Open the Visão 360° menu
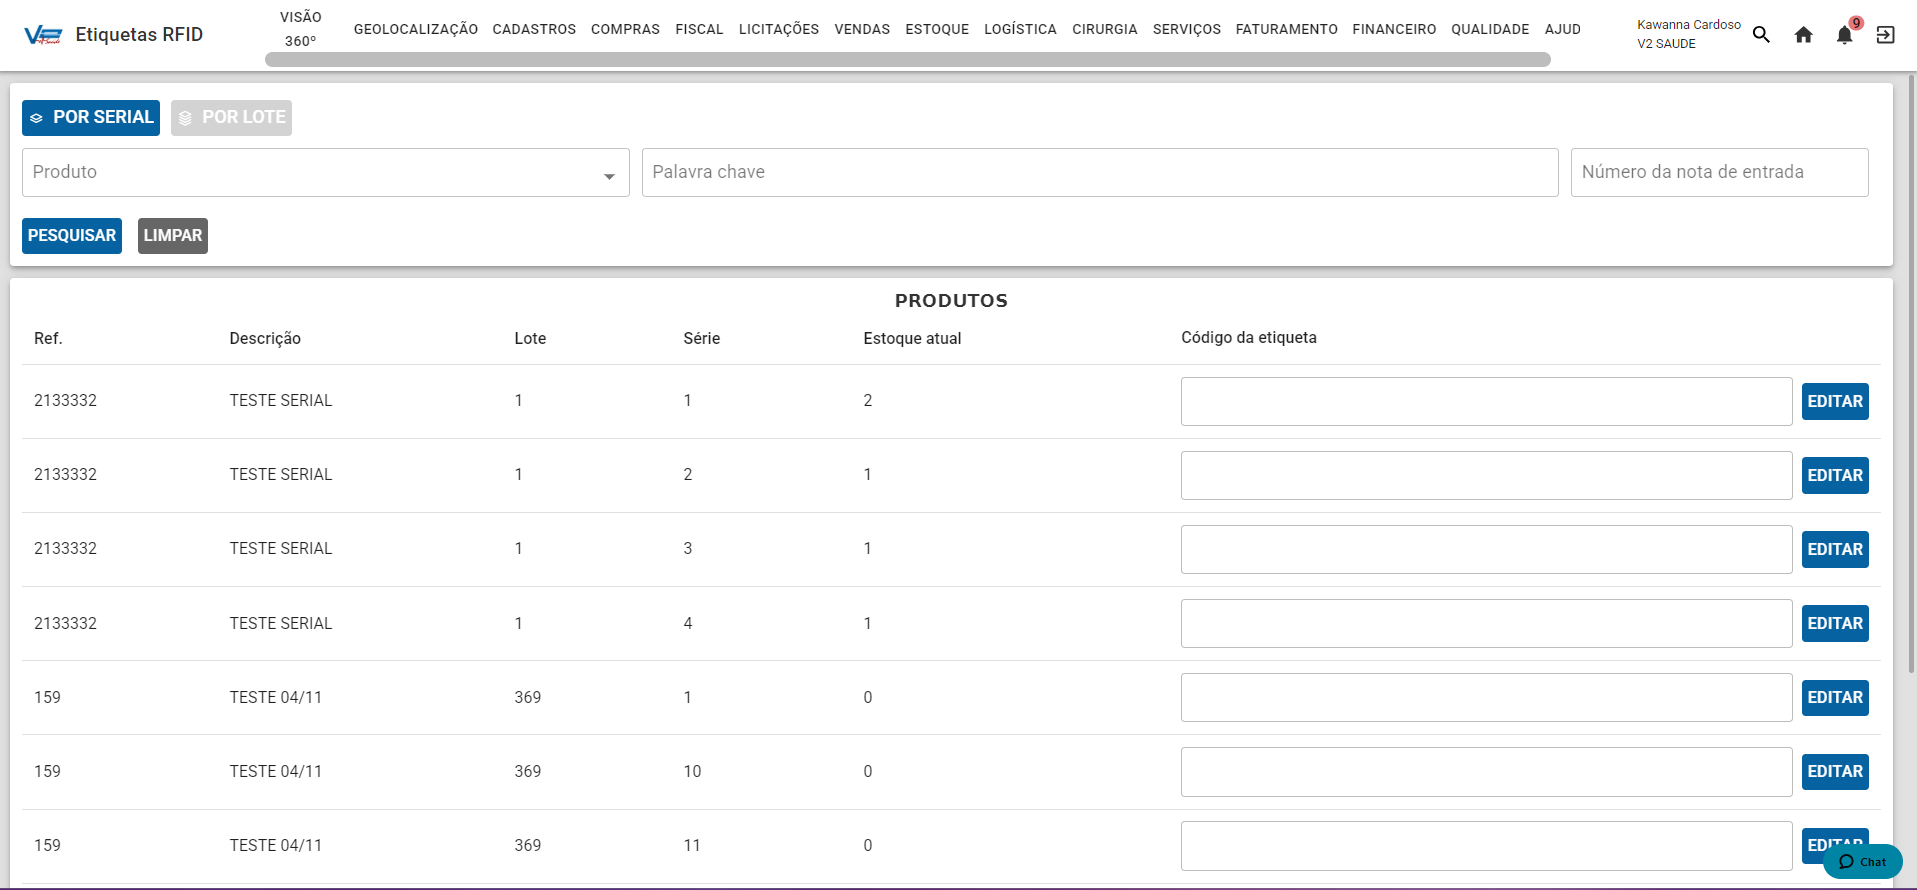1917x890 pixels. 300,29
